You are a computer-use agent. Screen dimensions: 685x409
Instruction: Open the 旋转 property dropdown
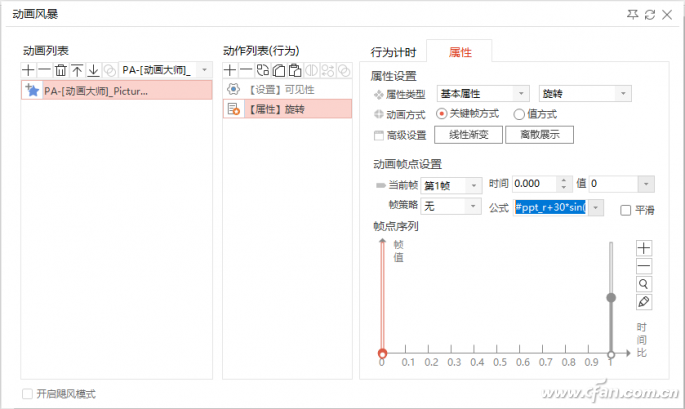623,94
